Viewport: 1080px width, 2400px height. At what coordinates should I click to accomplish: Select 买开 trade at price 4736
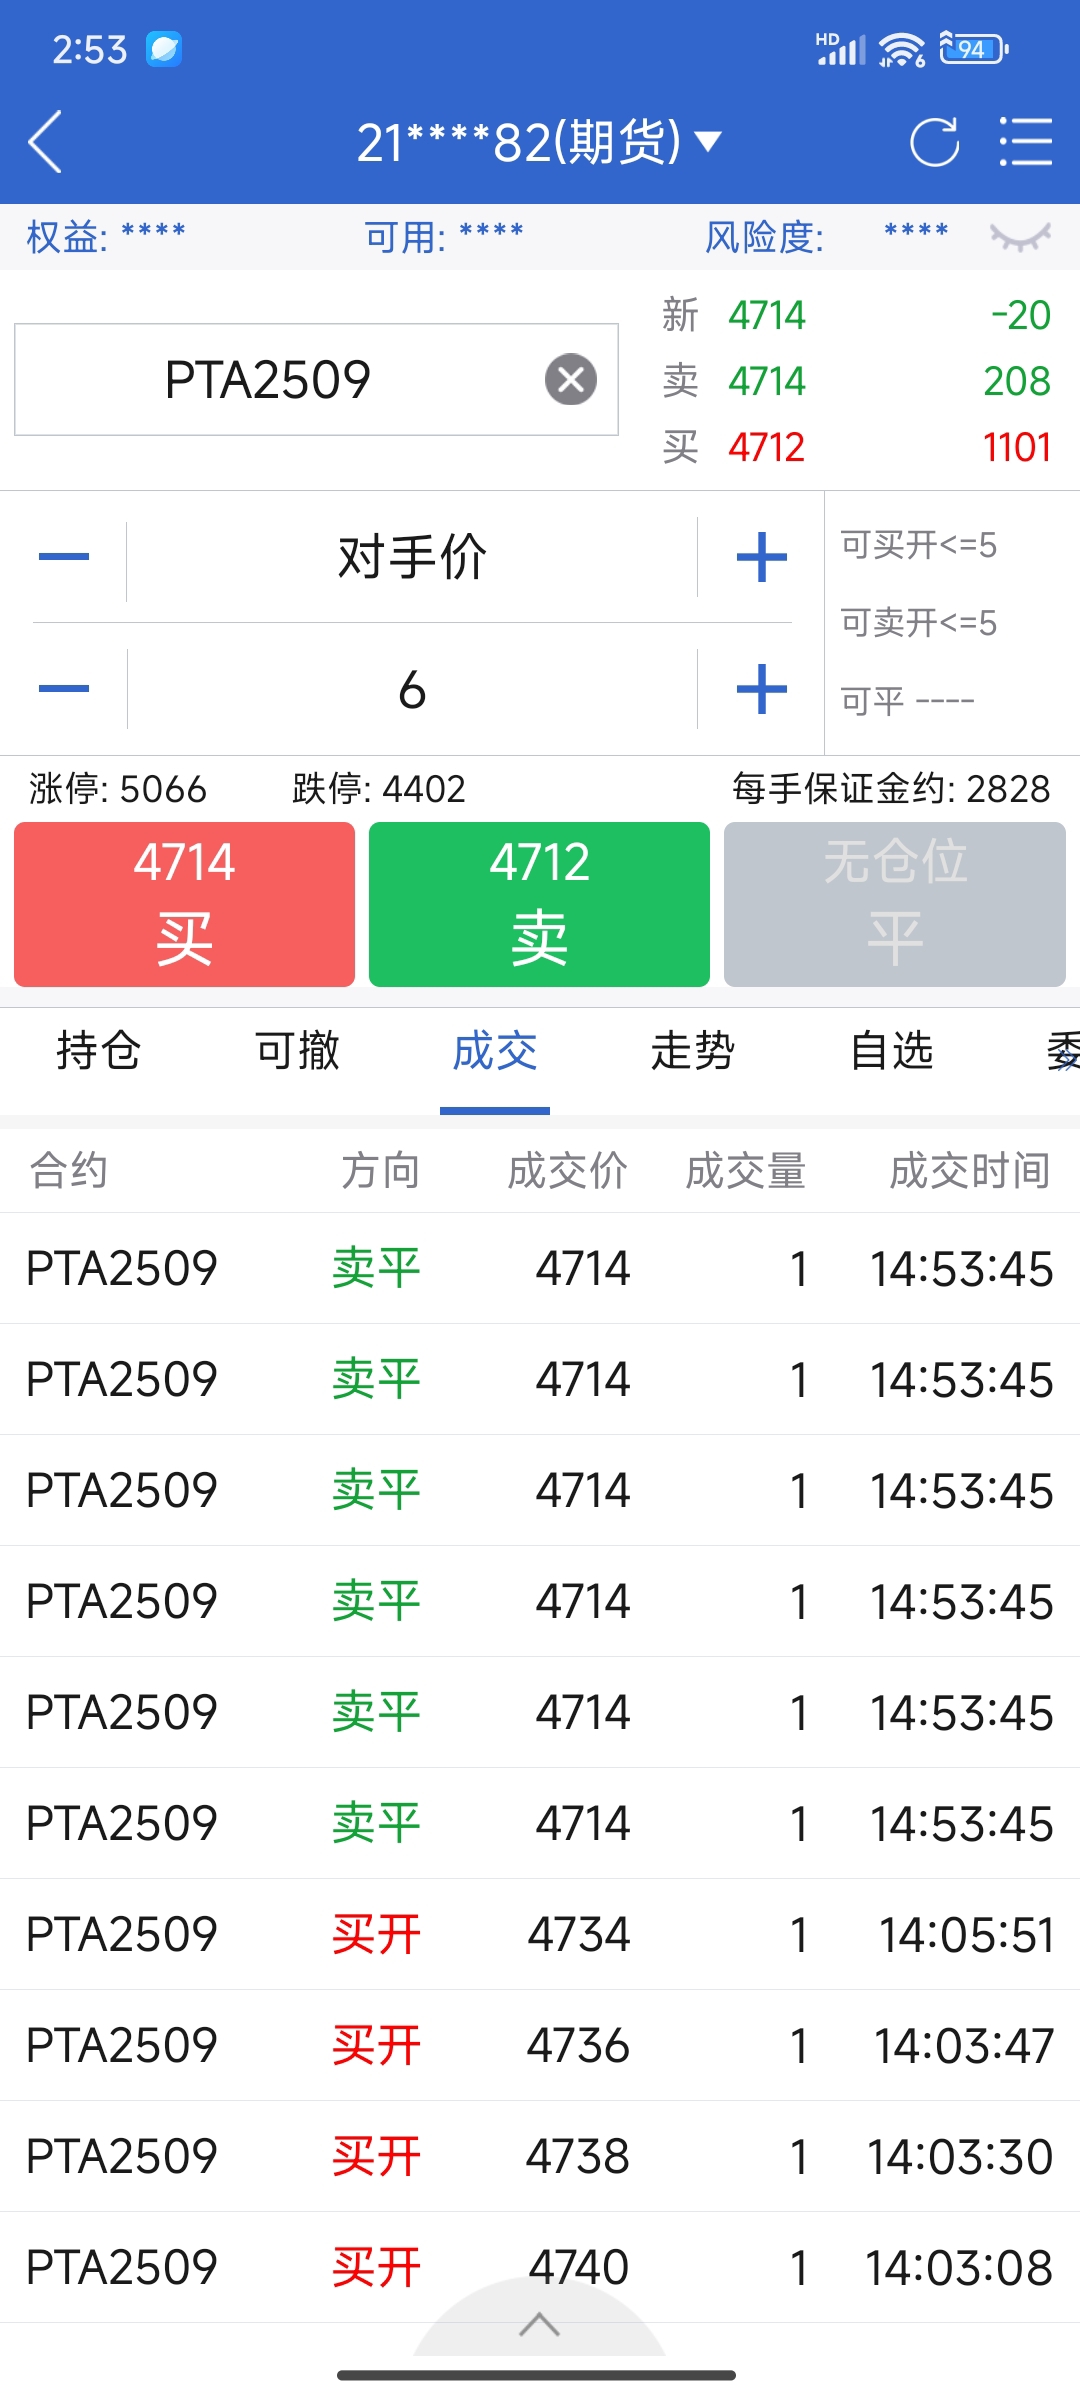tap(540, 2045)
